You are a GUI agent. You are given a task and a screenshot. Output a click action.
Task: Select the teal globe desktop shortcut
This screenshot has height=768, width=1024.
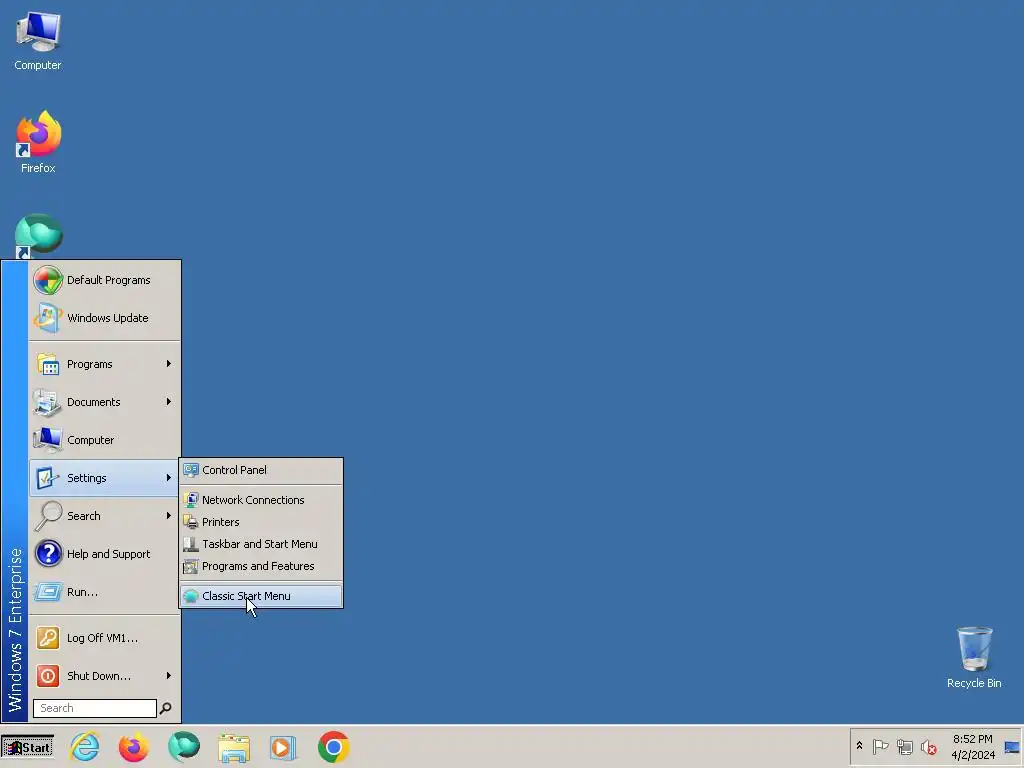[x=39, y=236]
